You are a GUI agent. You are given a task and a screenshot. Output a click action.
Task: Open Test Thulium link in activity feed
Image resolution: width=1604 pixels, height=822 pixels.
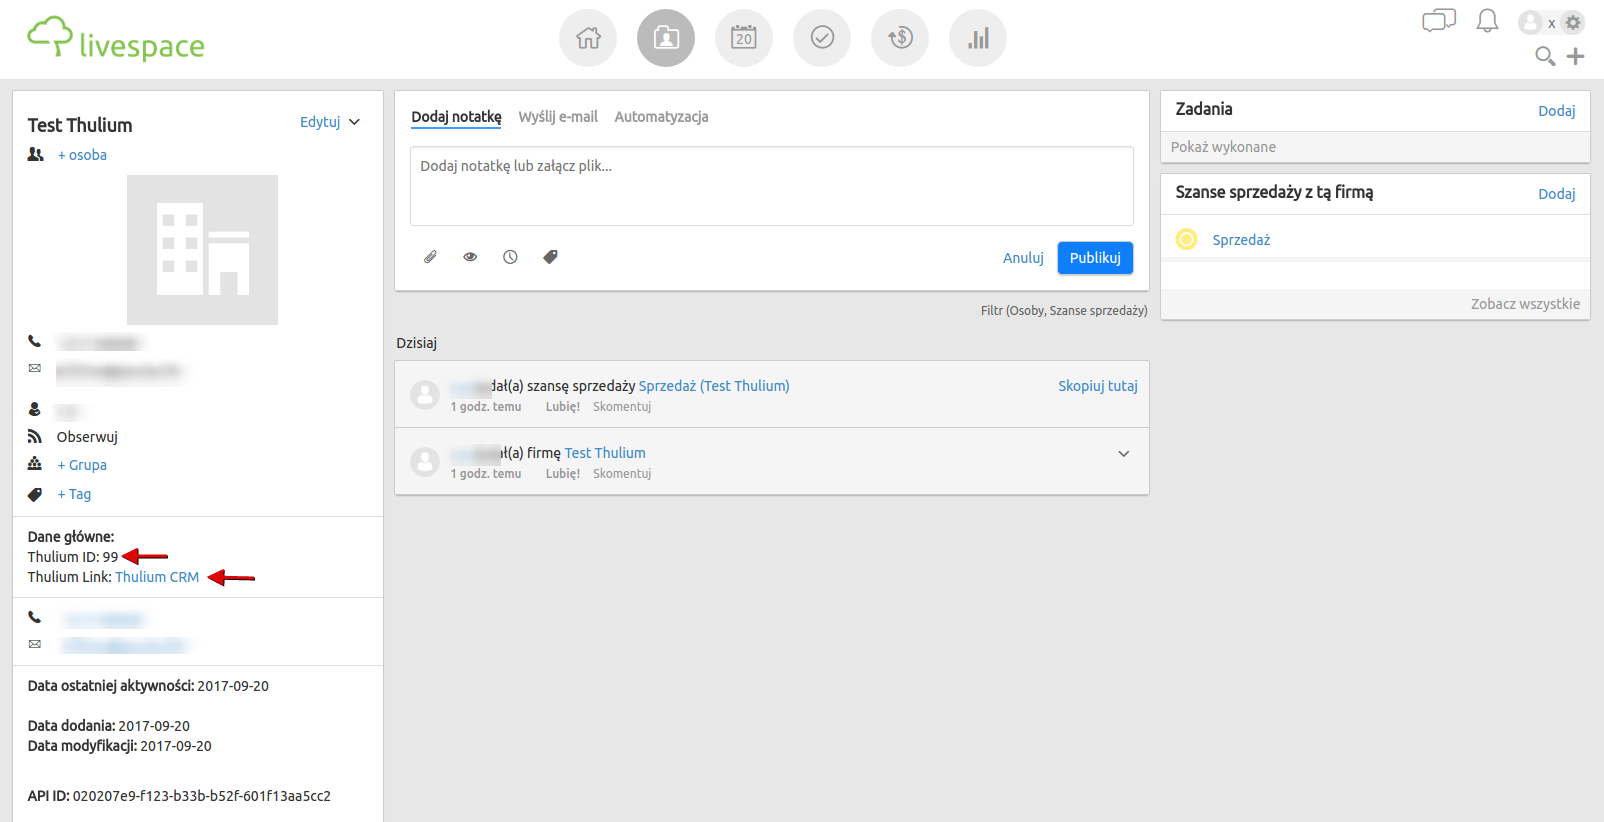[x=605, y=453]
